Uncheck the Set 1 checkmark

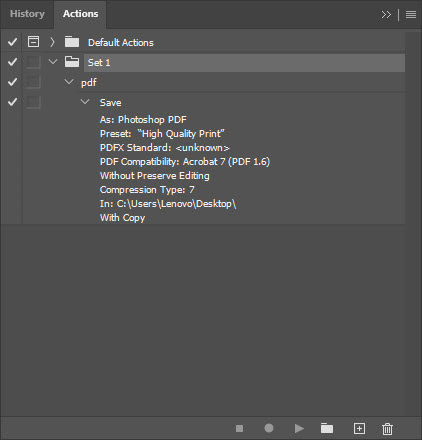12,62
